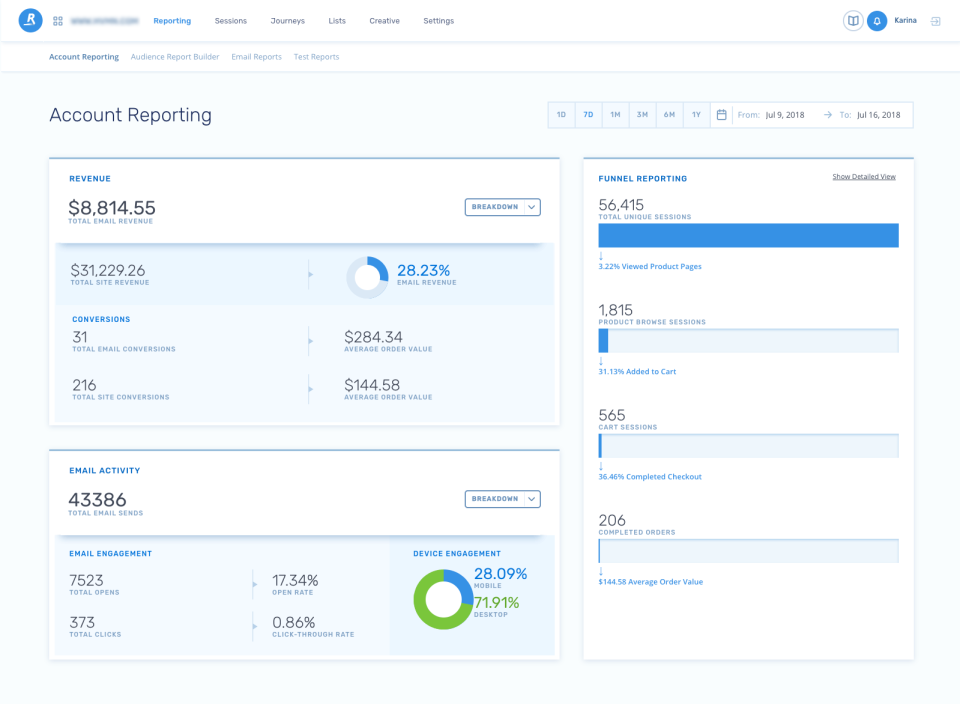960x704 pixels.
Task: Click the R logo icon
Action: click(30, 20)
